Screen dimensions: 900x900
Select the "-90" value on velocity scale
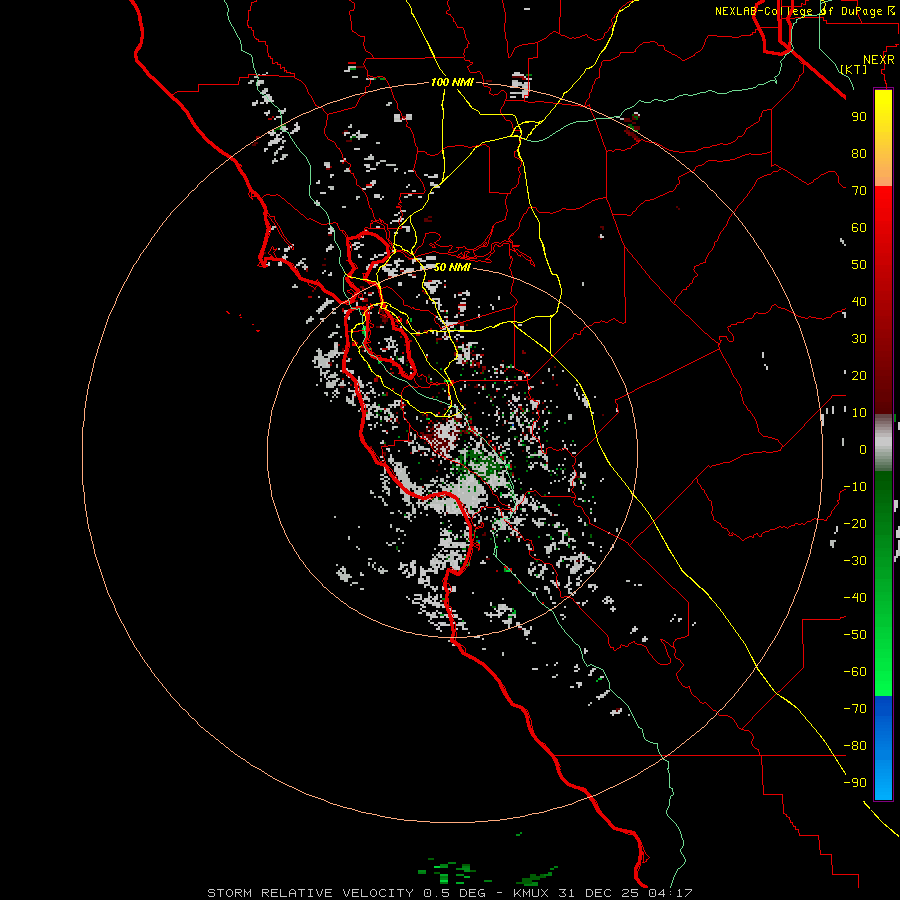click(x=855, y=783)
